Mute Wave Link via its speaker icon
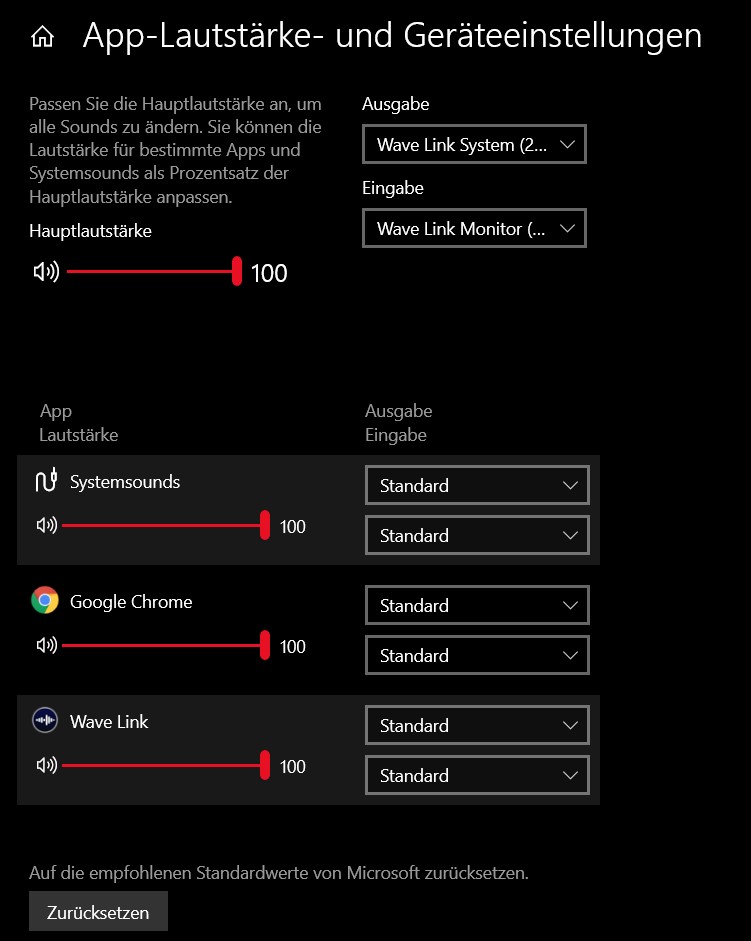 [46, 766]
